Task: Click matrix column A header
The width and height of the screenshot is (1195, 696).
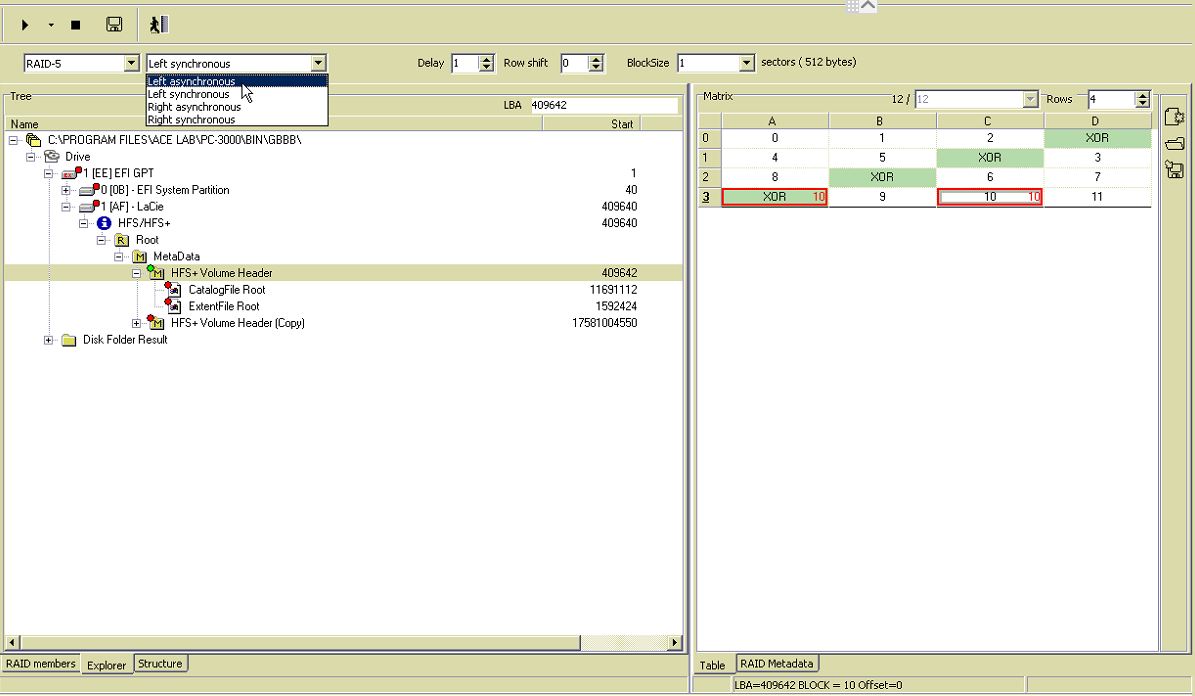Action: [x=774, y=121]
